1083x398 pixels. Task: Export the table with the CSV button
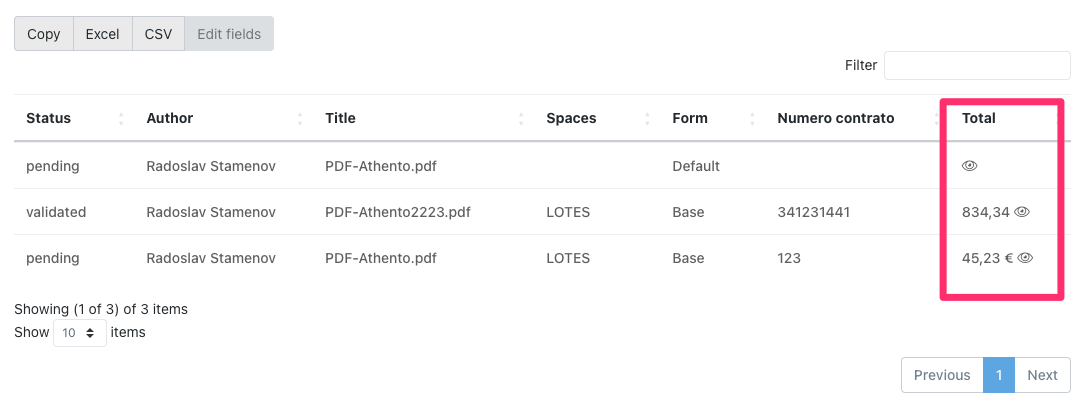click(x=158, y=34)
